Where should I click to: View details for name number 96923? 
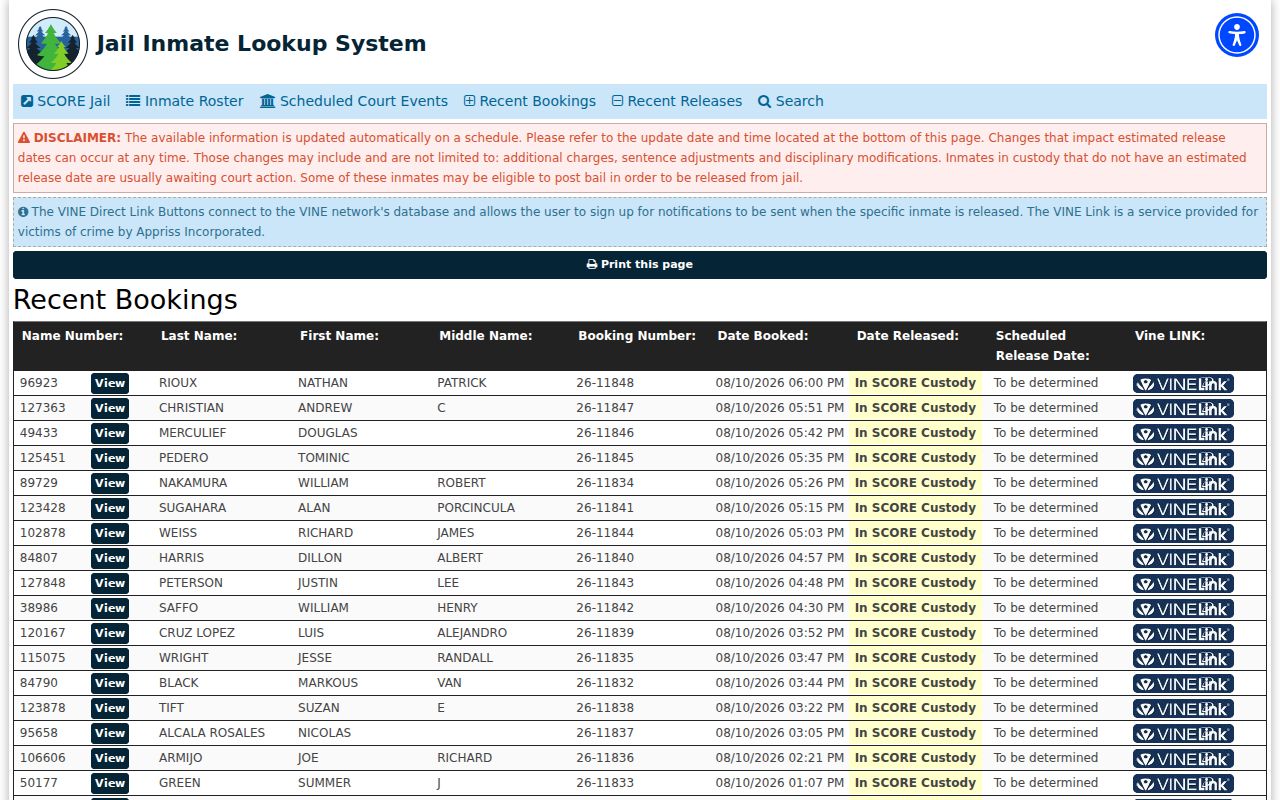point(110,383)
